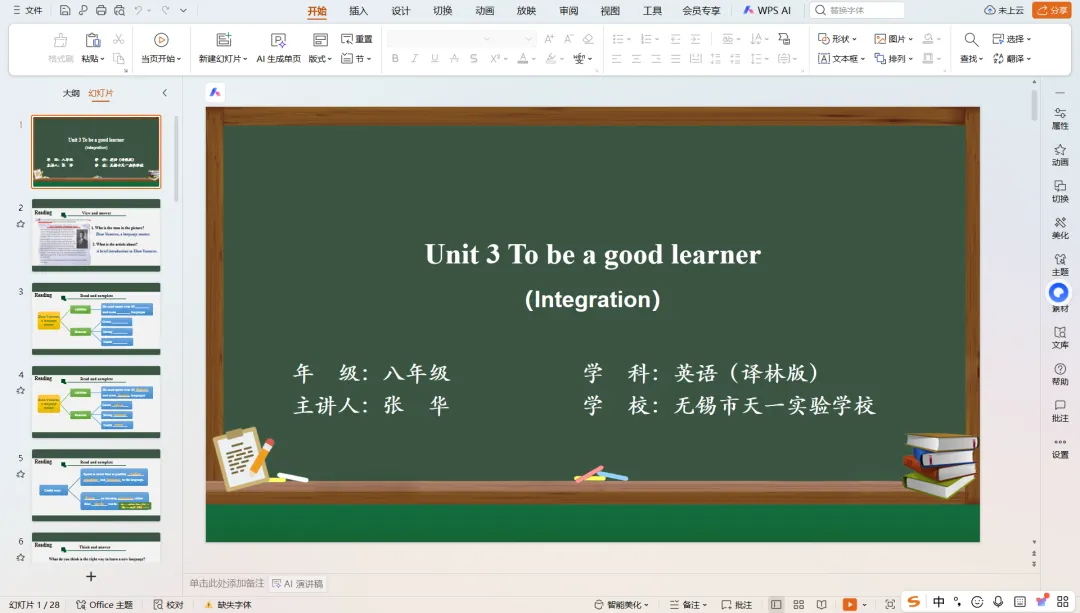Open 主题 theme panel in right sidebar

[1060, 264]
